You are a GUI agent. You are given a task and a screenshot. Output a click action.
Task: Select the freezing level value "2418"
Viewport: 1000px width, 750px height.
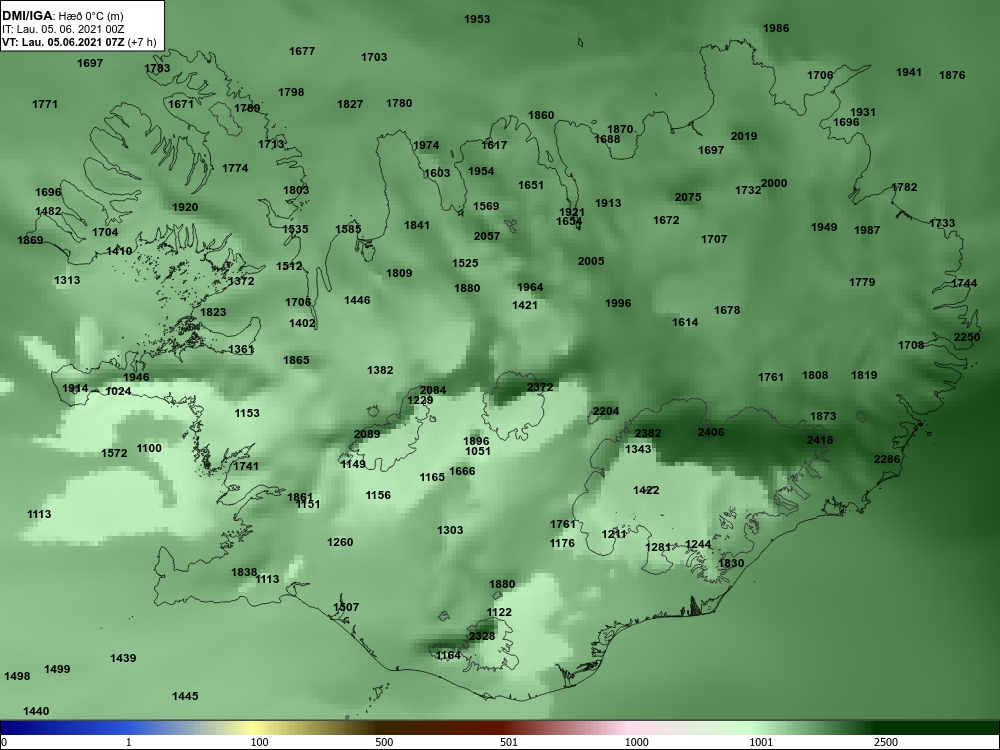(820, 440)
